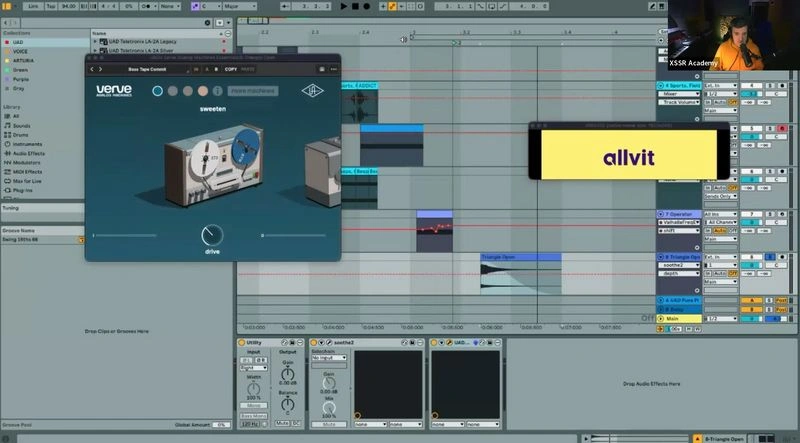This screenshot has height=443, width=800.
Task: Click the Link button in top bar
Action: [33, 6]
